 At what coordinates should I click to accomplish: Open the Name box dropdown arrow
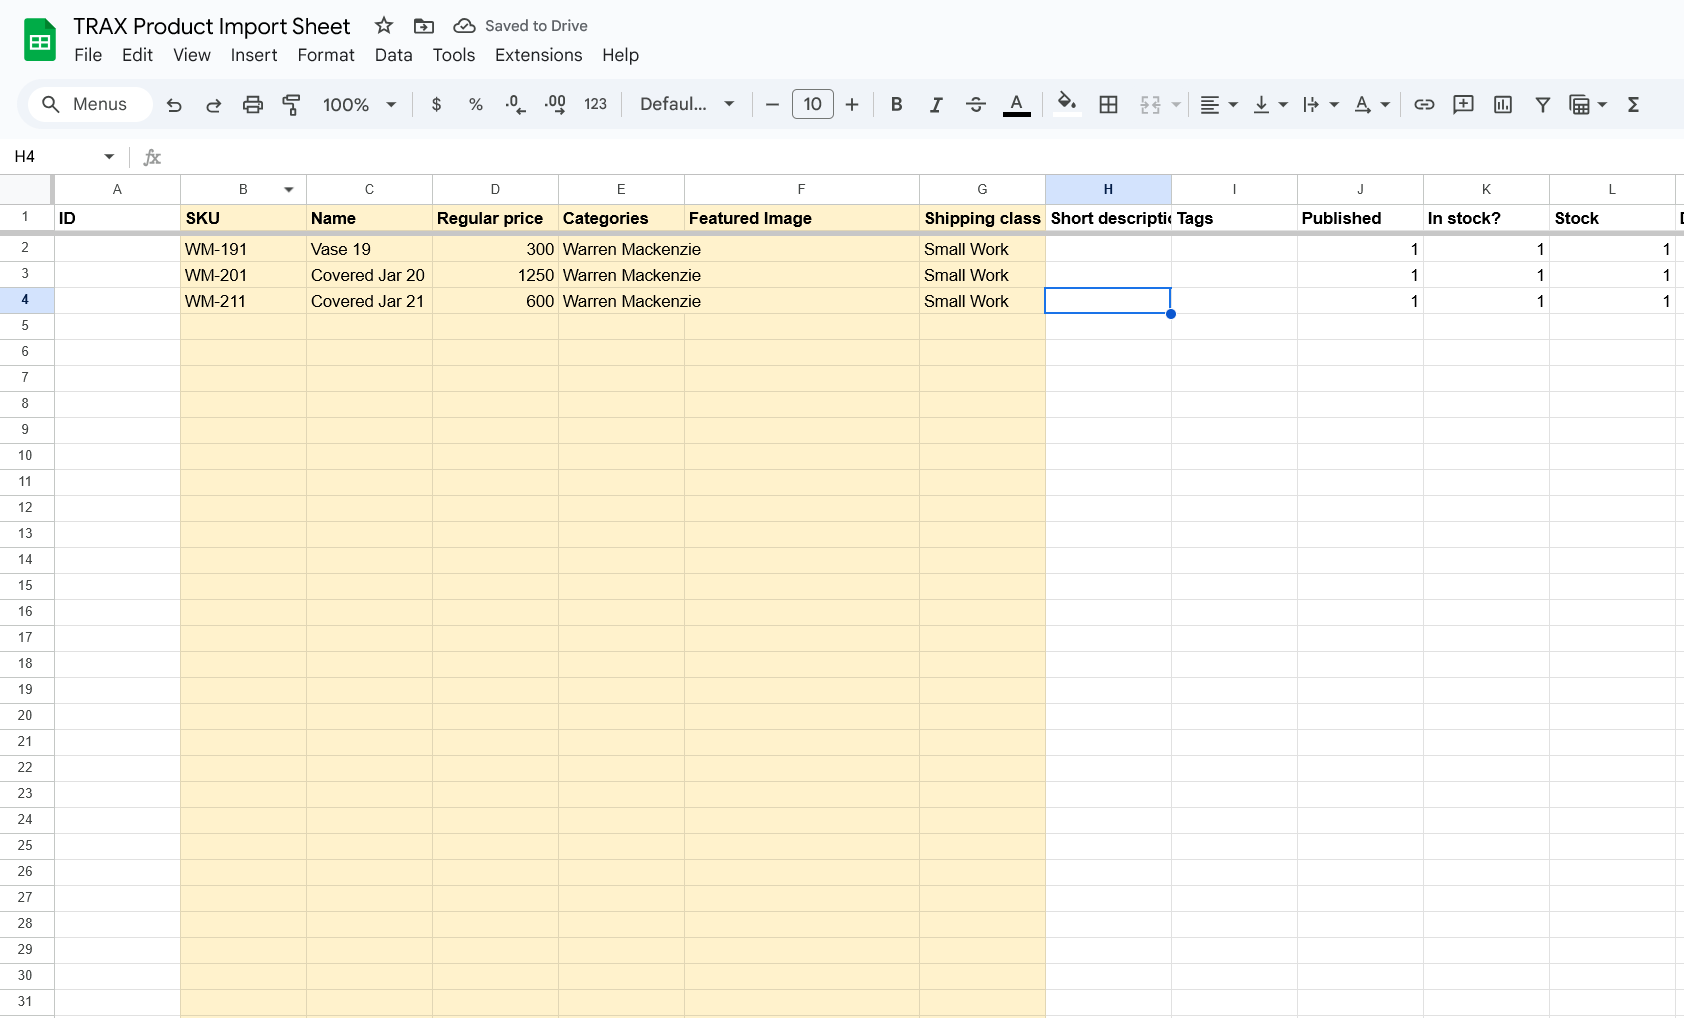(109, 157)
